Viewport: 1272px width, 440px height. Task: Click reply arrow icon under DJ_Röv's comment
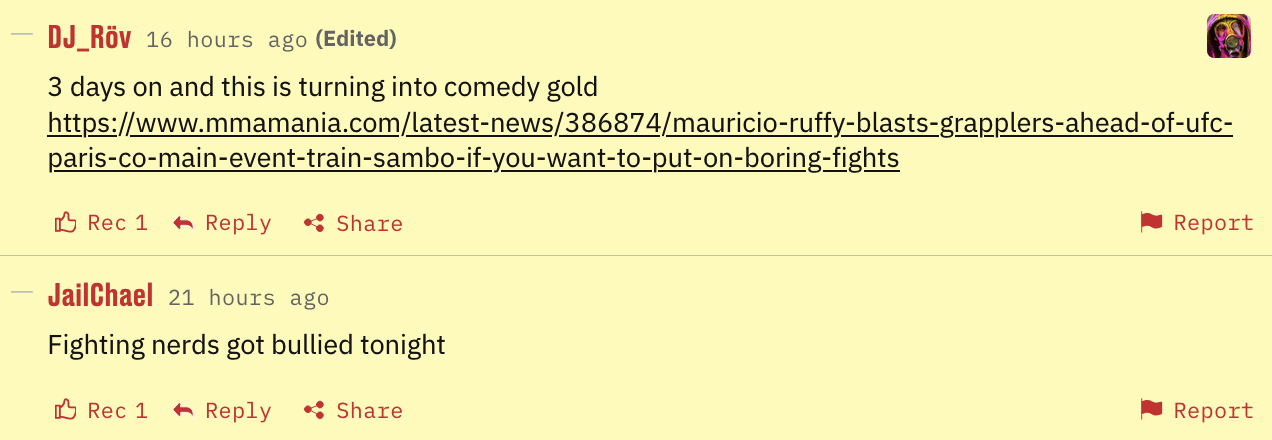[183, 222]
